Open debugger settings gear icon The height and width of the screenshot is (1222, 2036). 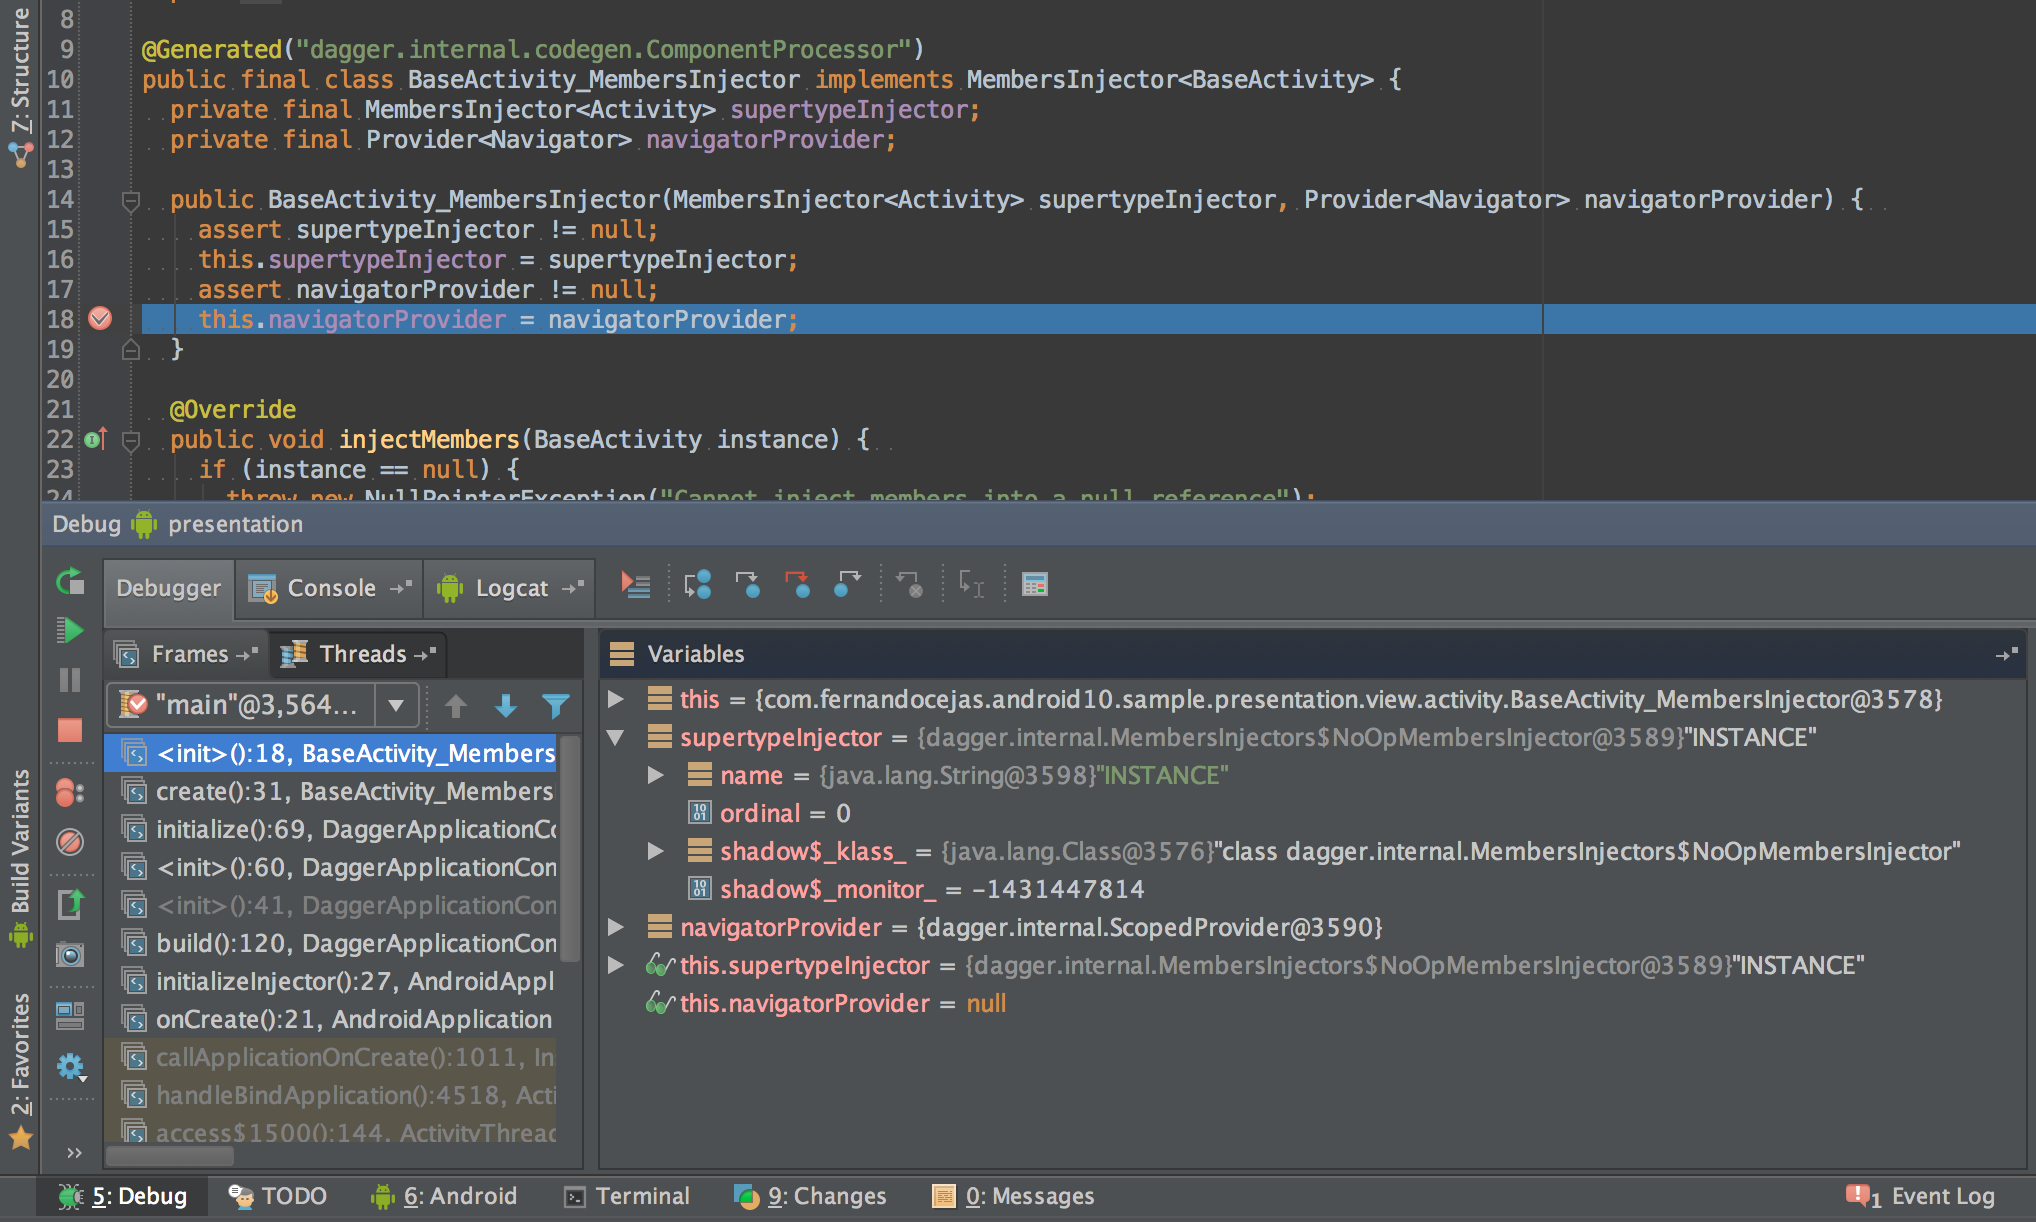tap(70, 1067)
